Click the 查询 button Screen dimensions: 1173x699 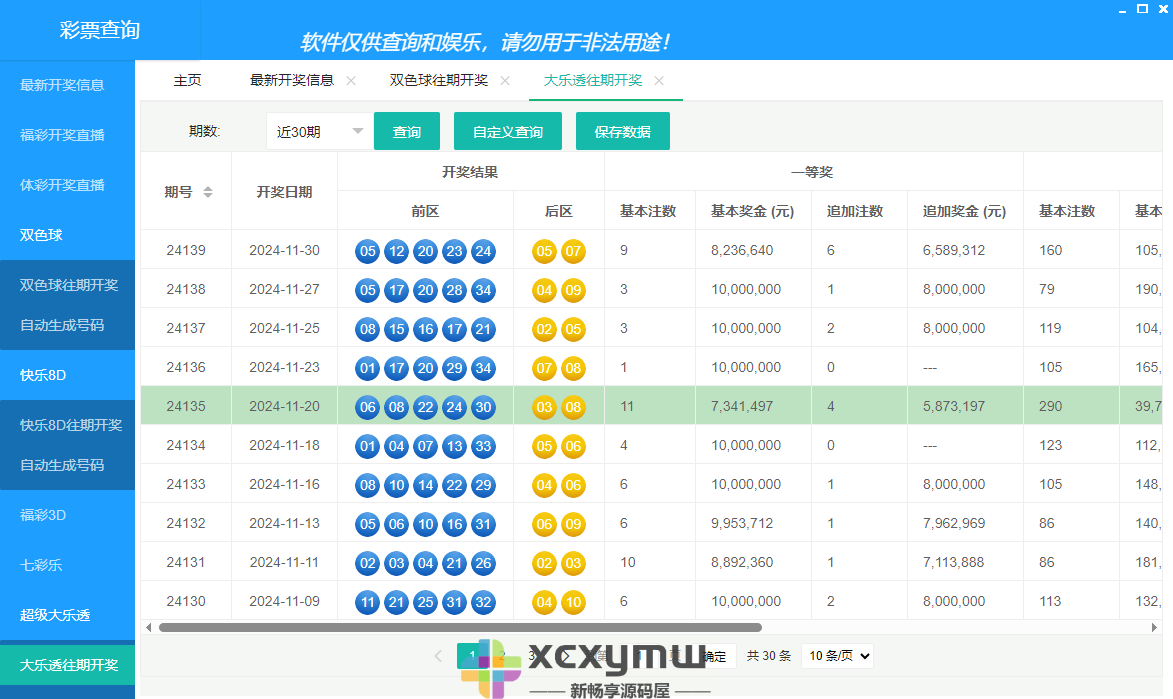point(406,131)
